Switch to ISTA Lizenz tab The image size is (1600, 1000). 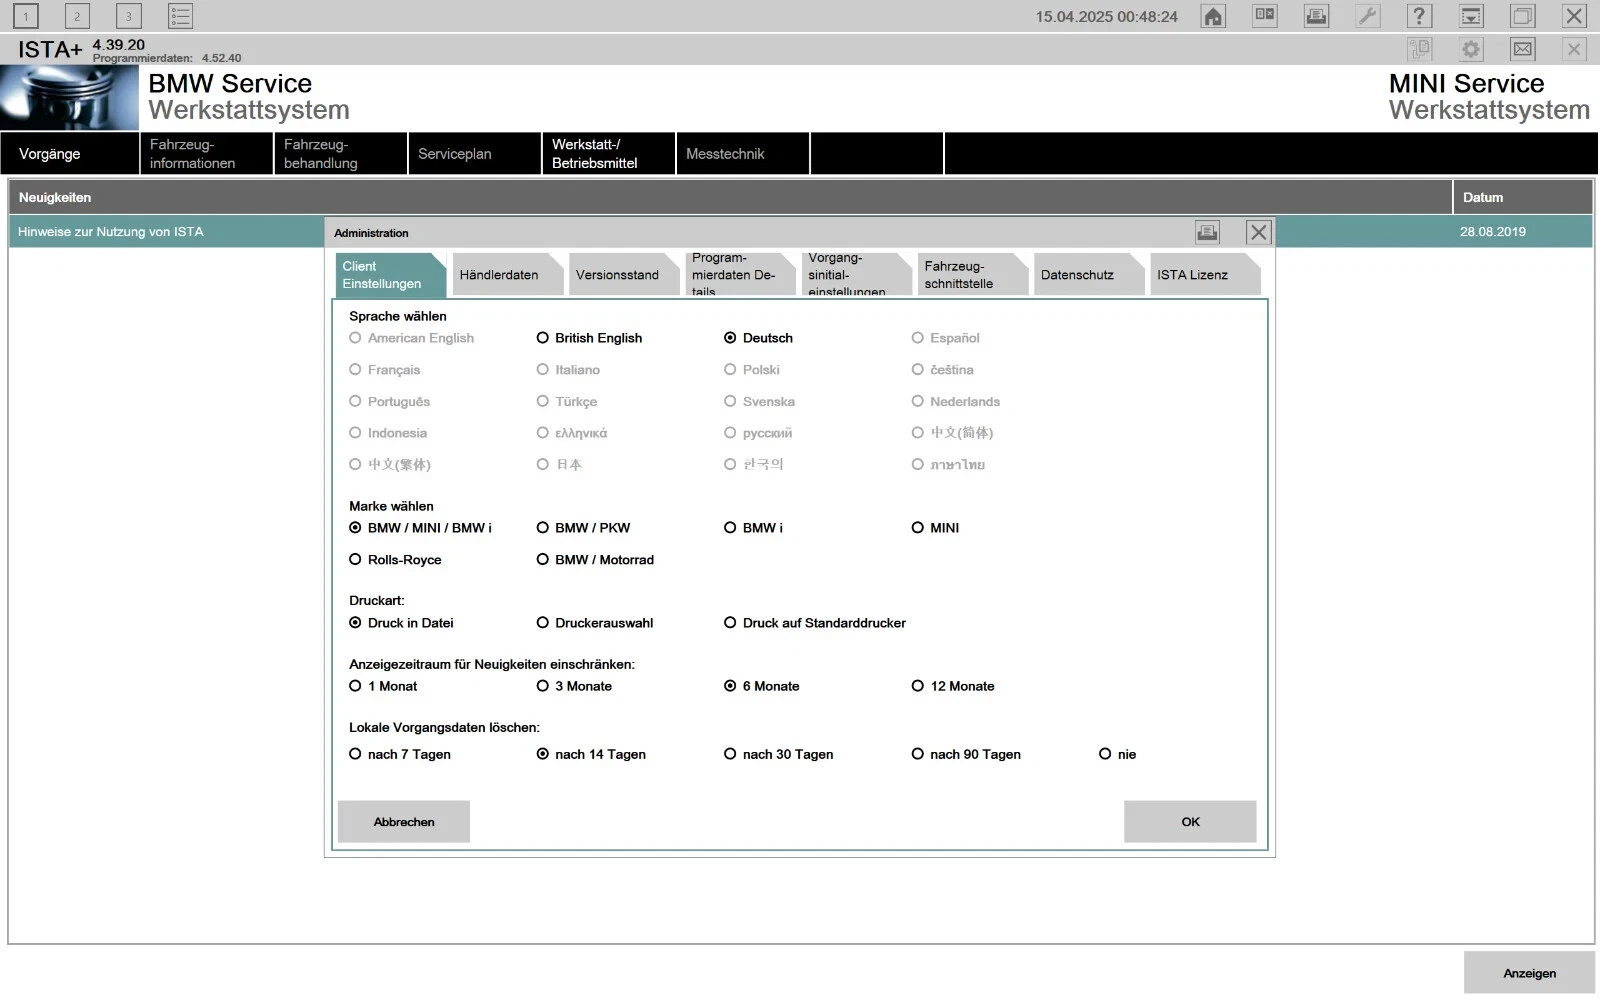1204,275
